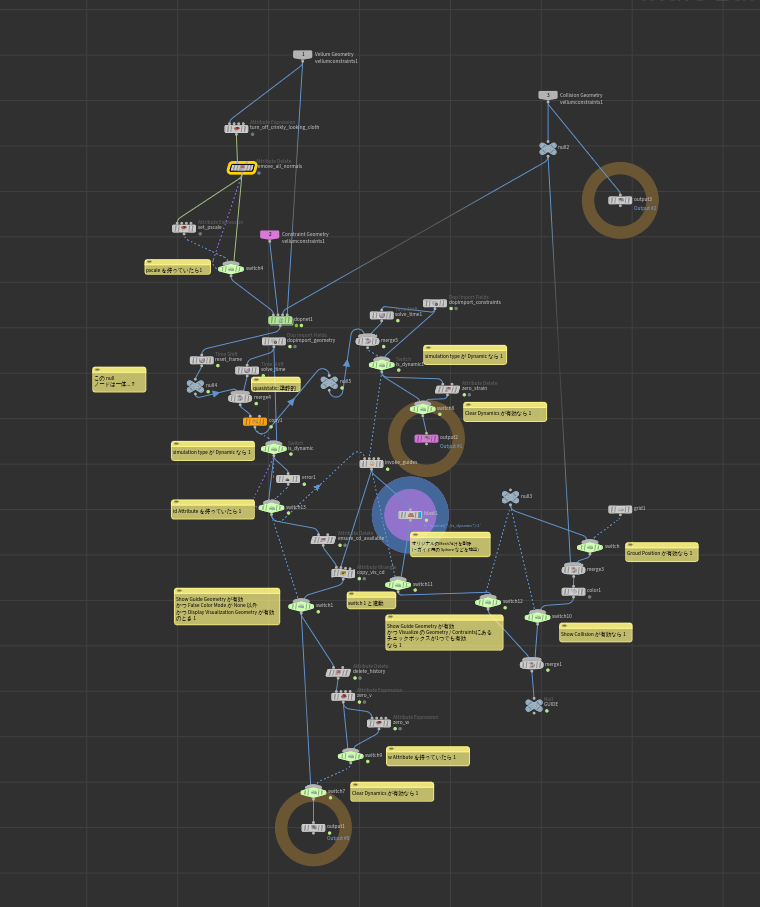
Task: Click the switch1 node
Action: click(301, 606)
